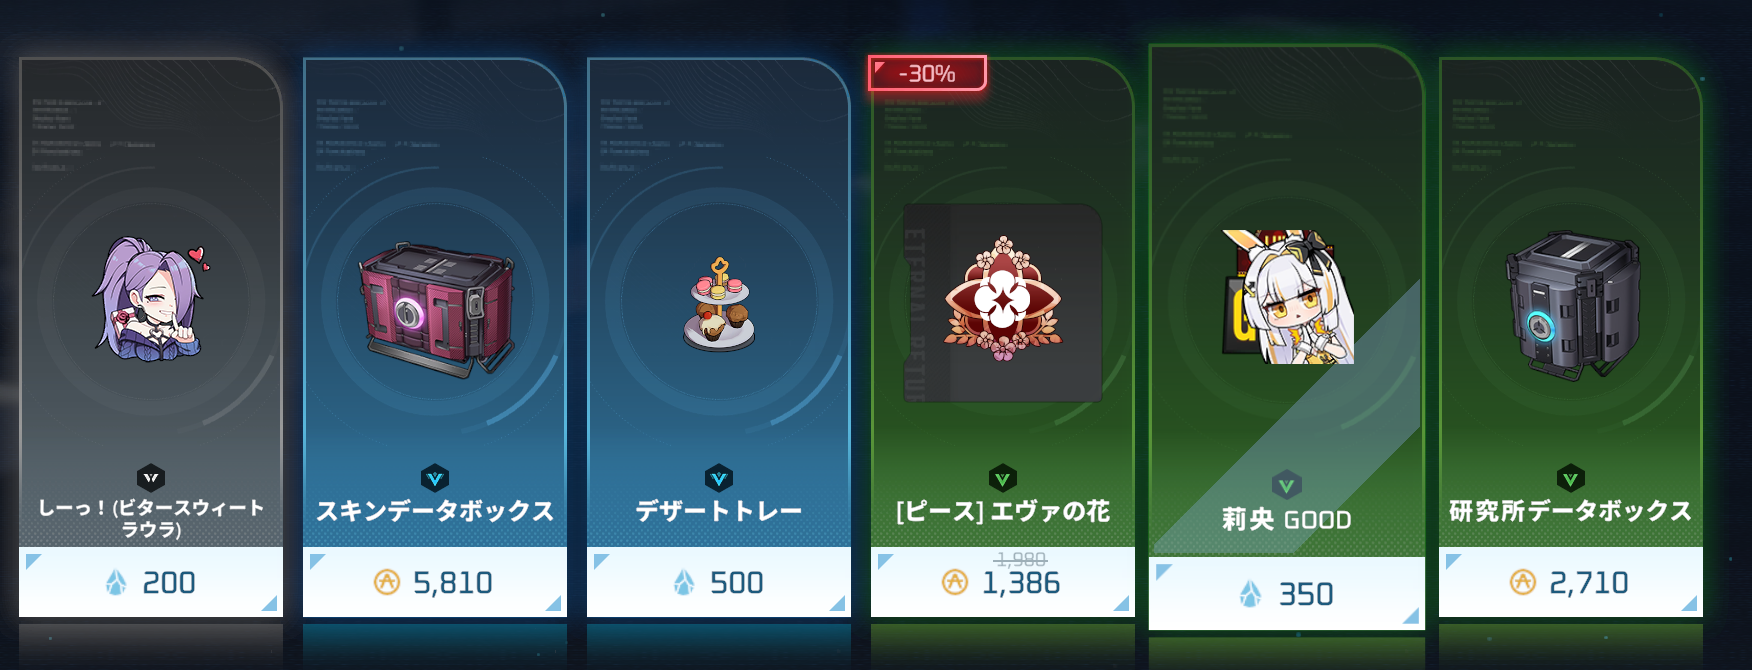Buy the emote for 200 crystals
Image resolution: width=1752 pixels, height=670 pixels.
tap(151, 582)
